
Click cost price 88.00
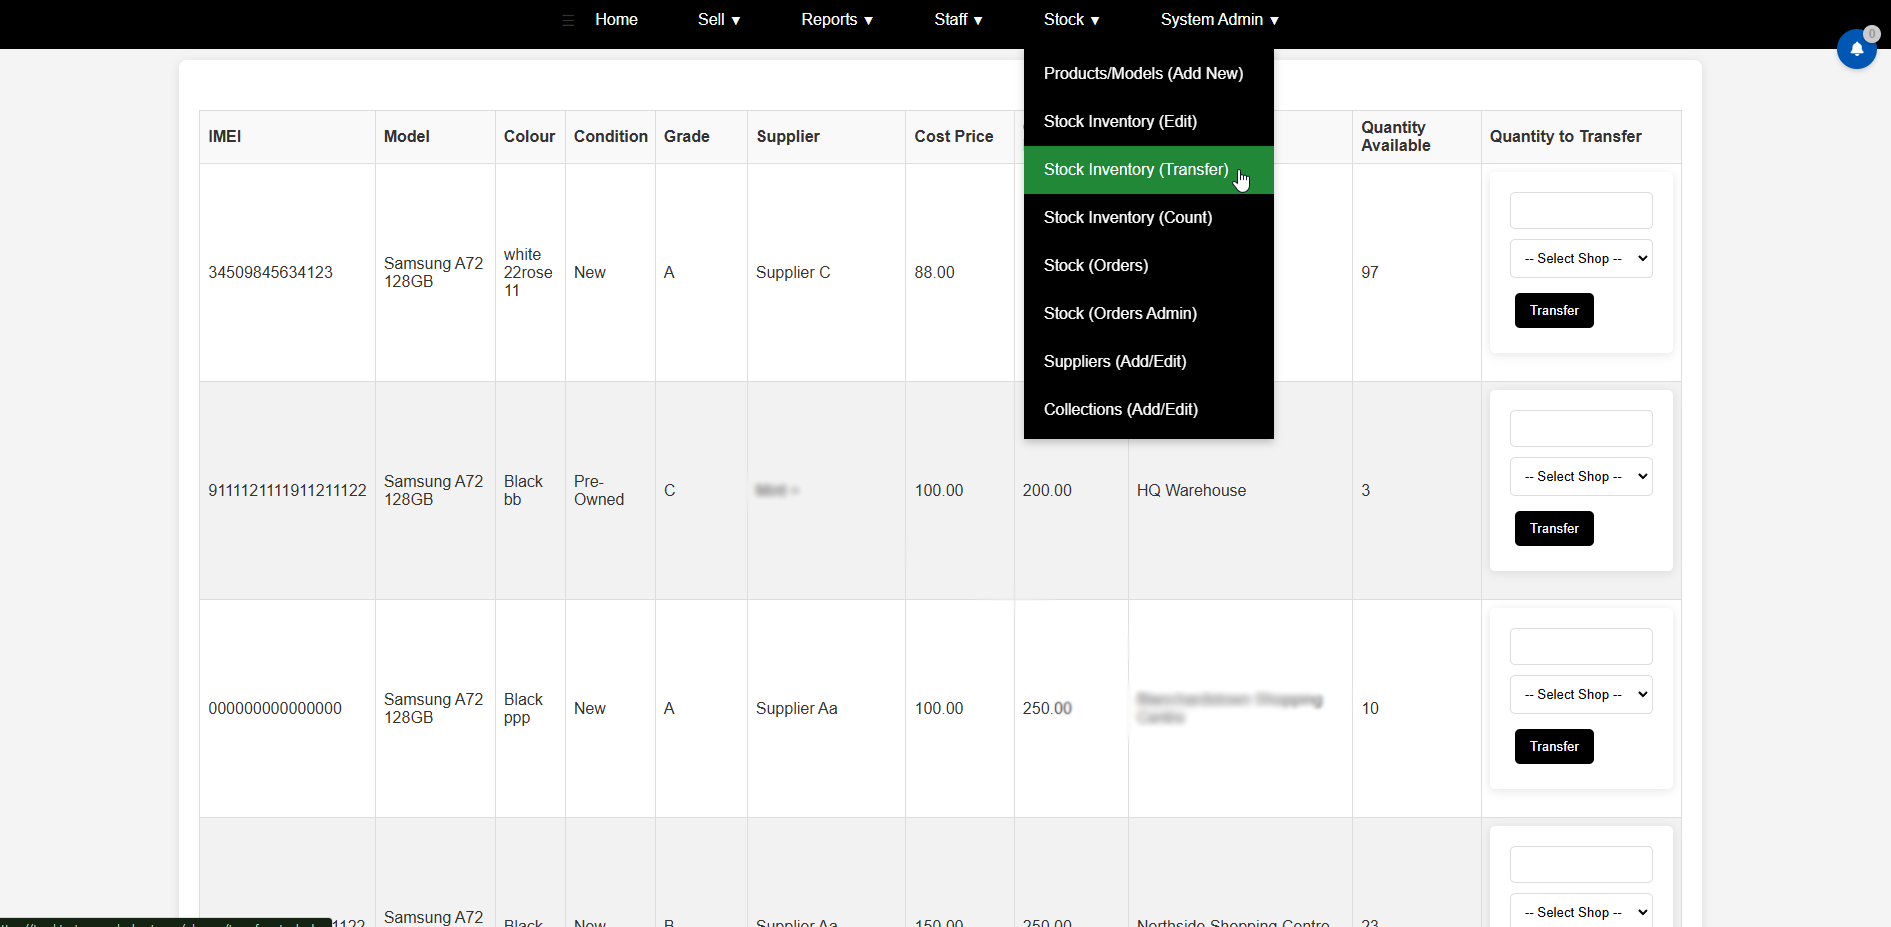point(935,273)
